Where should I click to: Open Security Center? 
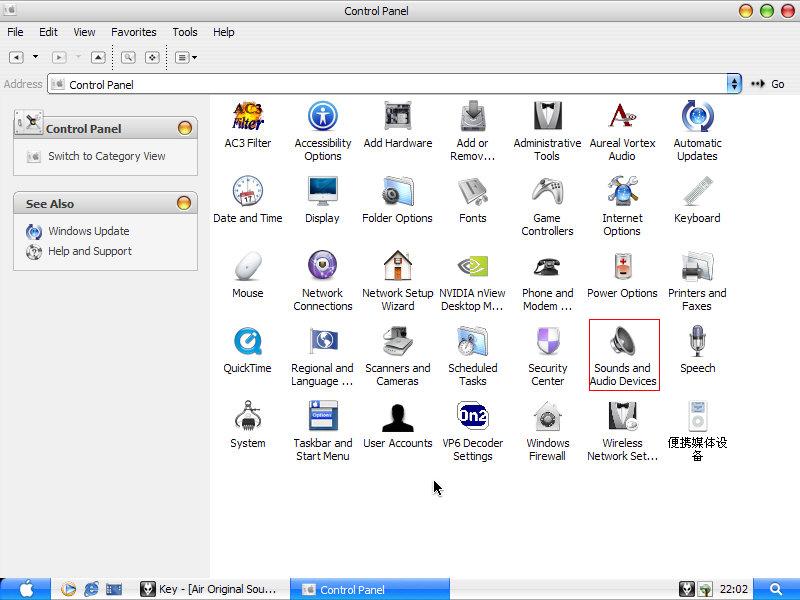[547, 357]
